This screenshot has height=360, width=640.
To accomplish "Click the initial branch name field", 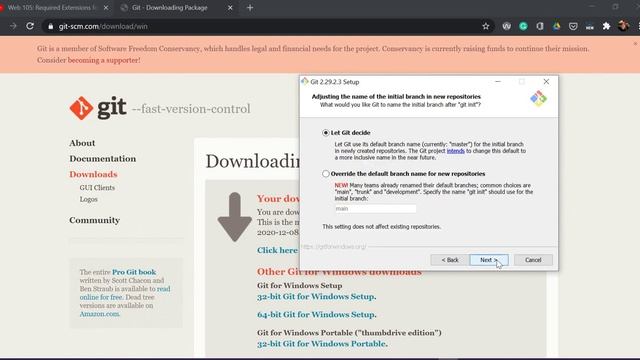I will (x=375, y=209).
